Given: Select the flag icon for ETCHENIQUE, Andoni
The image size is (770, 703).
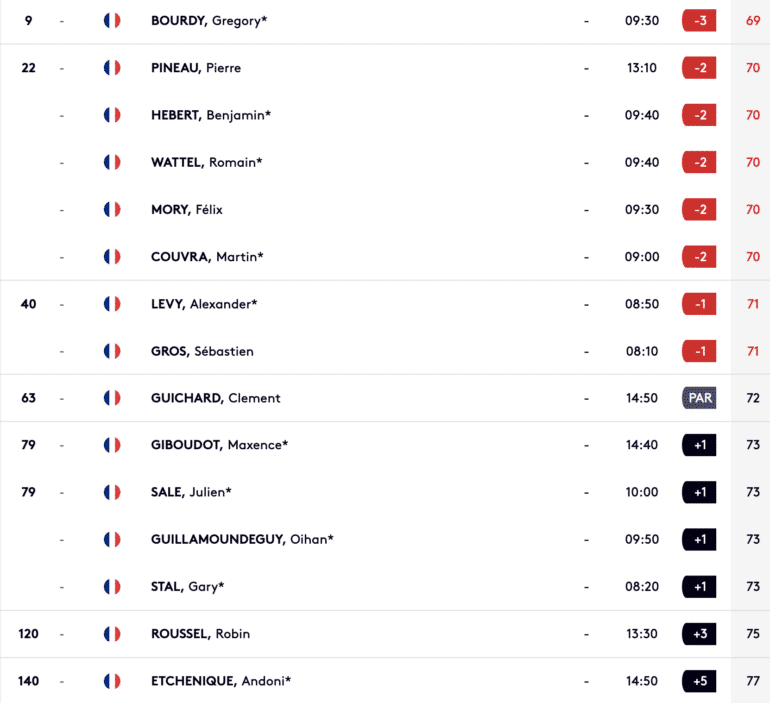Looking at the screenshot, I should pyautogui.click(x=112, y=681).
